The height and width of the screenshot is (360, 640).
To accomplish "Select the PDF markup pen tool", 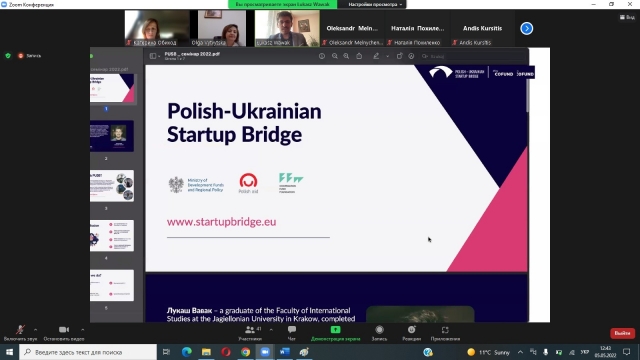I will (x=376, y=56).
